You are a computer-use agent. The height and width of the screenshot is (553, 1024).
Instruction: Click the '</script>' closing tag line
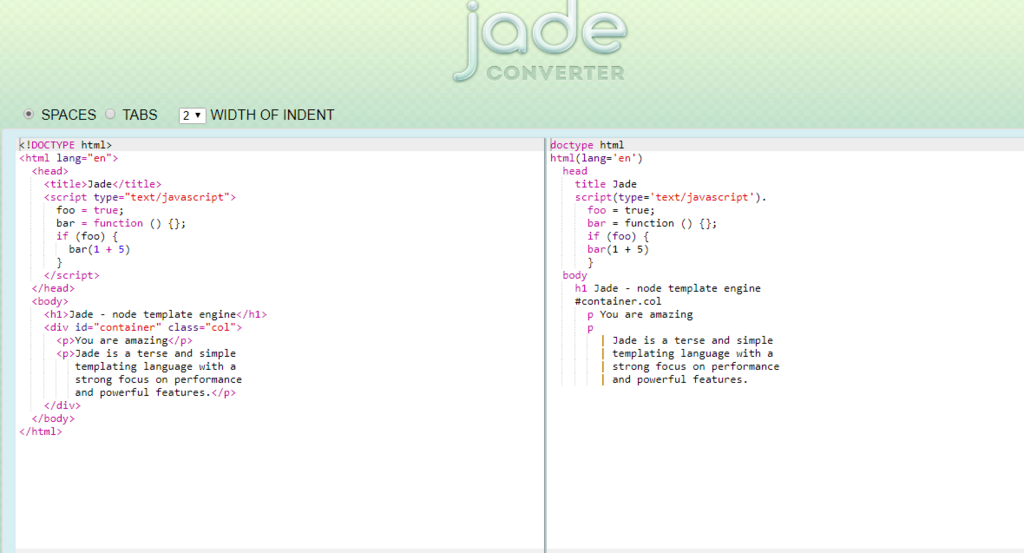point(72,276)
